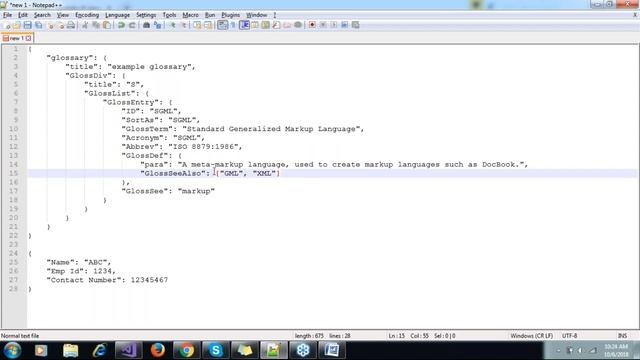Viewport: 640px width, 360px height.
Task: Open the View menu
Action: (x=62, y=15)
